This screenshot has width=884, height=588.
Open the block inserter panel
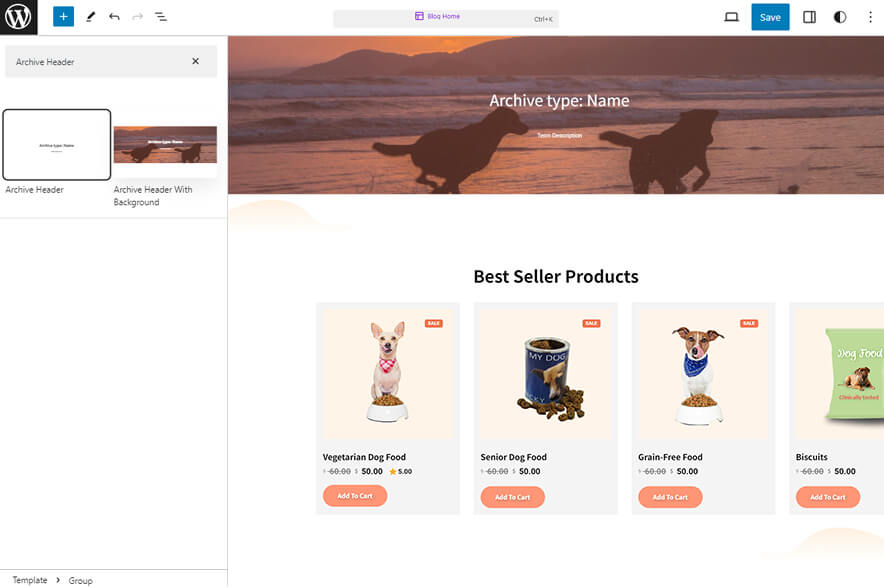pyautogui.click(x=62, y=16)
